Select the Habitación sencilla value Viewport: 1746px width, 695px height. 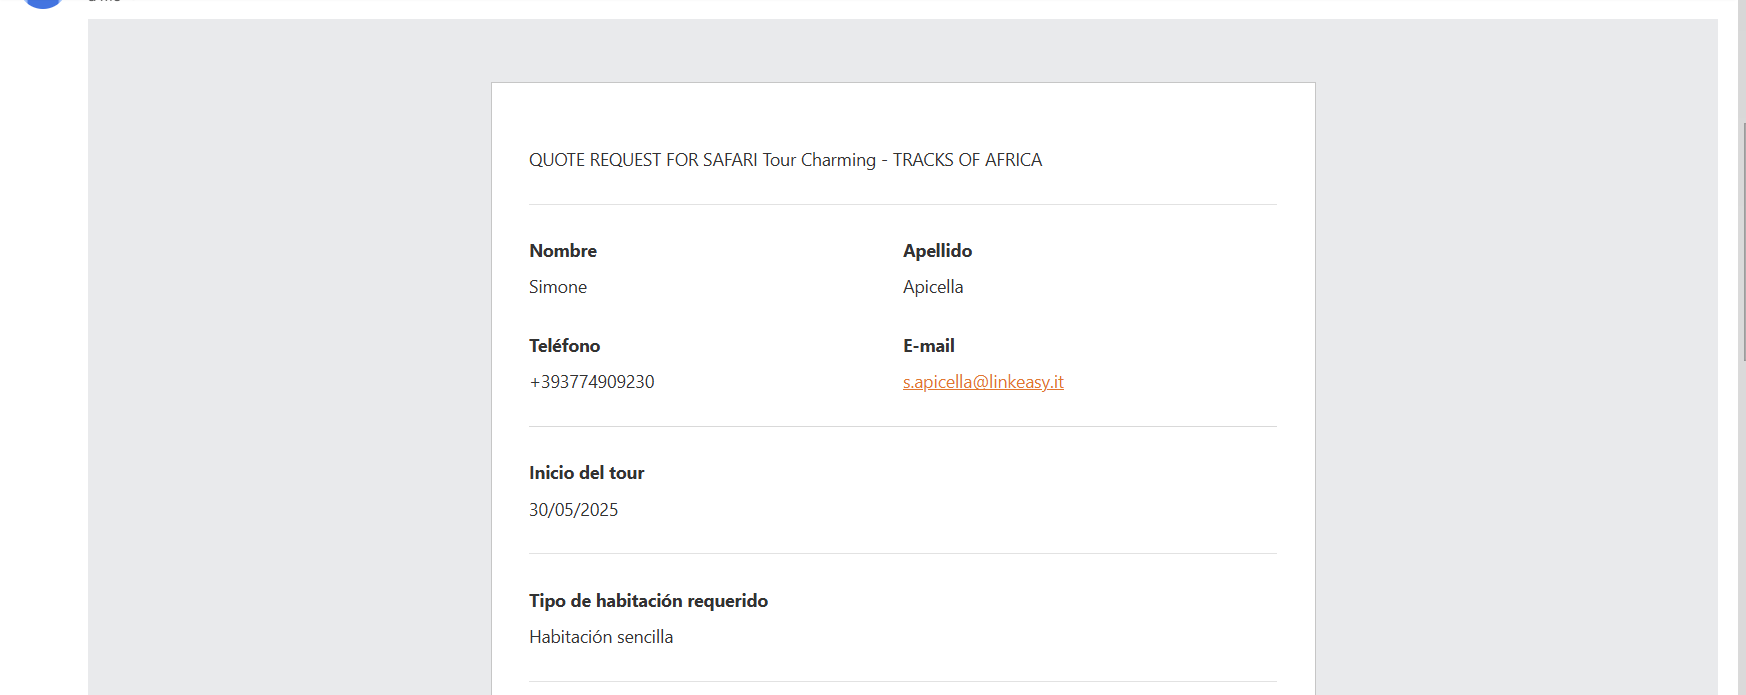[601, 637]
